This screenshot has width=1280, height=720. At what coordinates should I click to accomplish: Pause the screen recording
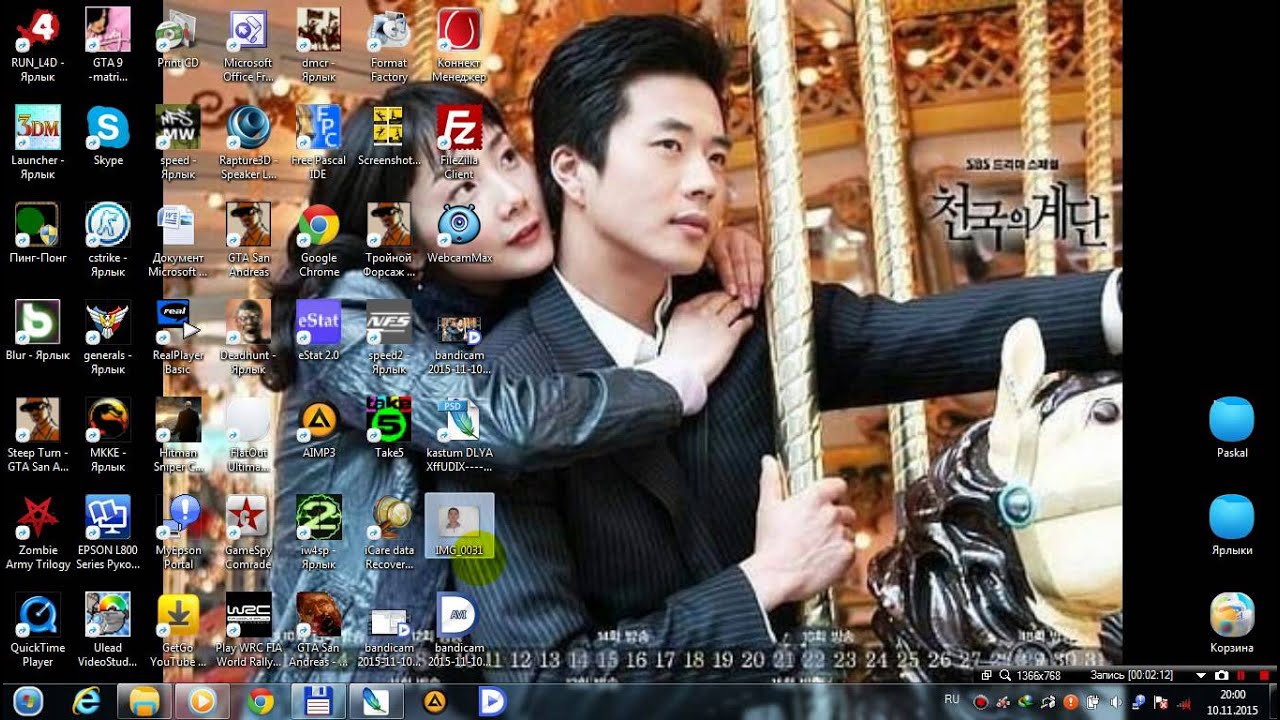pyautogui.click(x=1240, y=676)
